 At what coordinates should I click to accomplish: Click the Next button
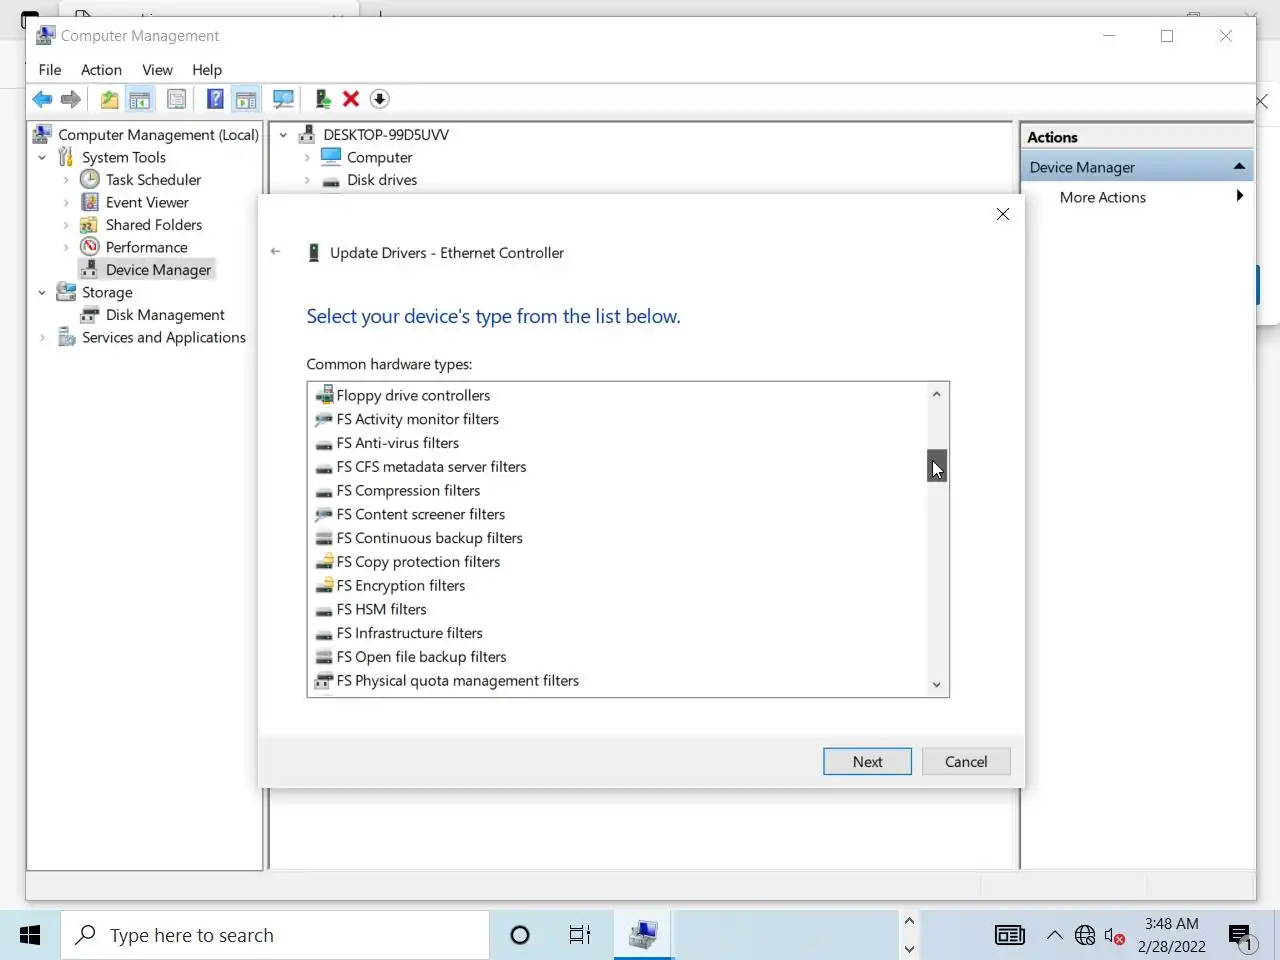(867, 761)
